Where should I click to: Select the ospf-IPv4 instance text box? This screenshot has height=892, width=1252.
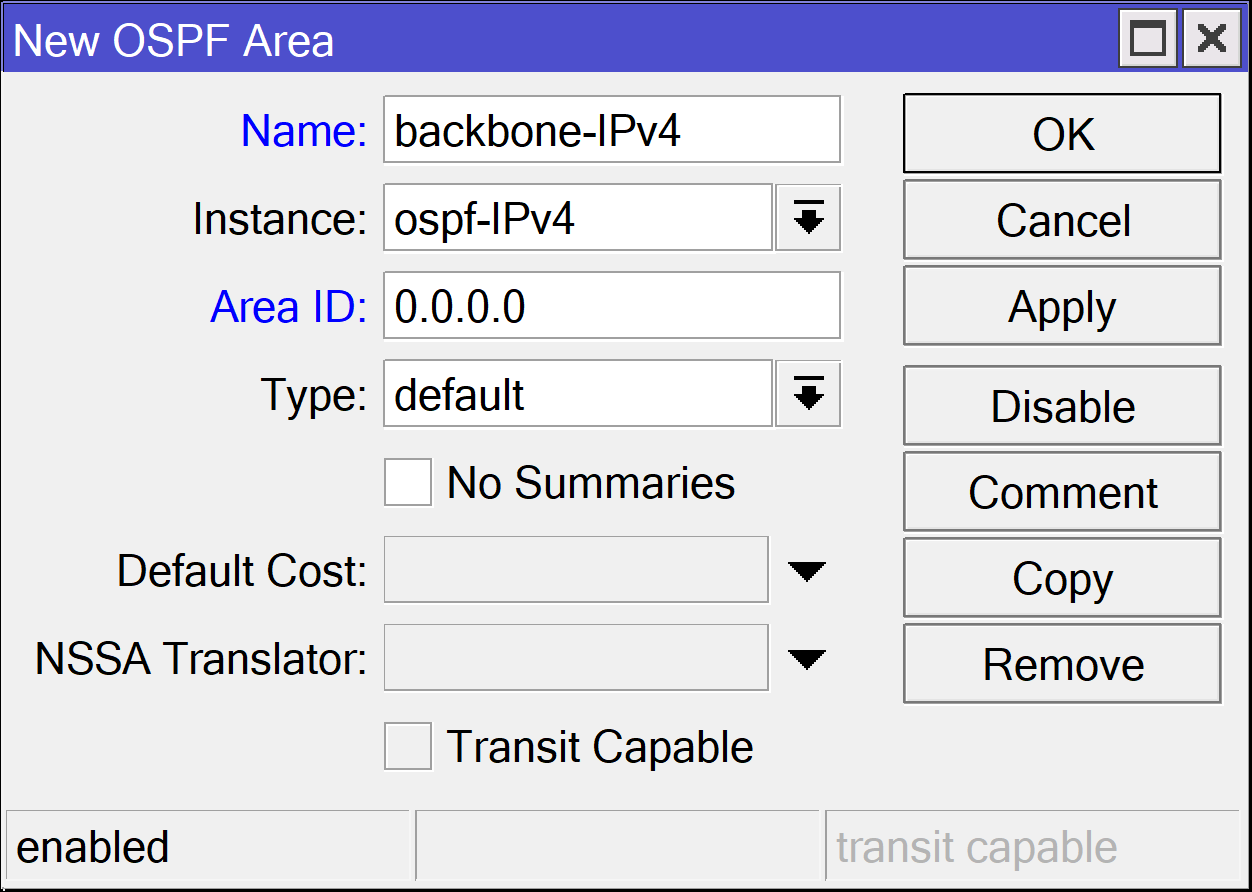point(577,218)
